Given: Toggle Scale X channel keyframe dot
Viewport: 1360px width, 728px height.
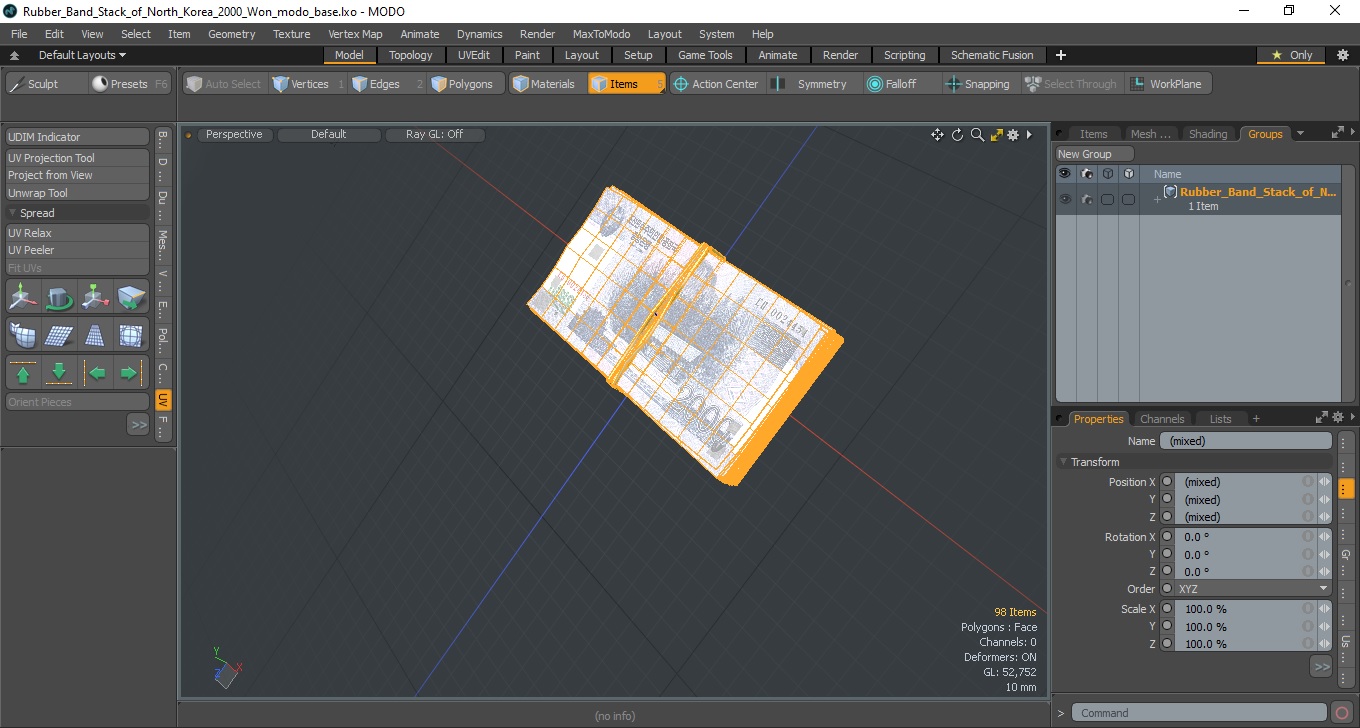Looking at the screenshot, I should click(1167, 609).
